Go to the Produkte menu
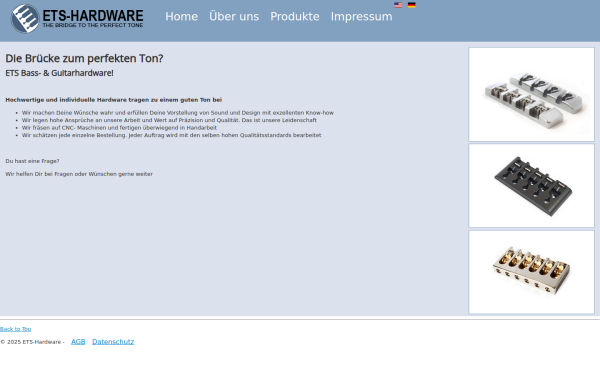This screenshot has height=375, width=600. click(x=295, y=16)
